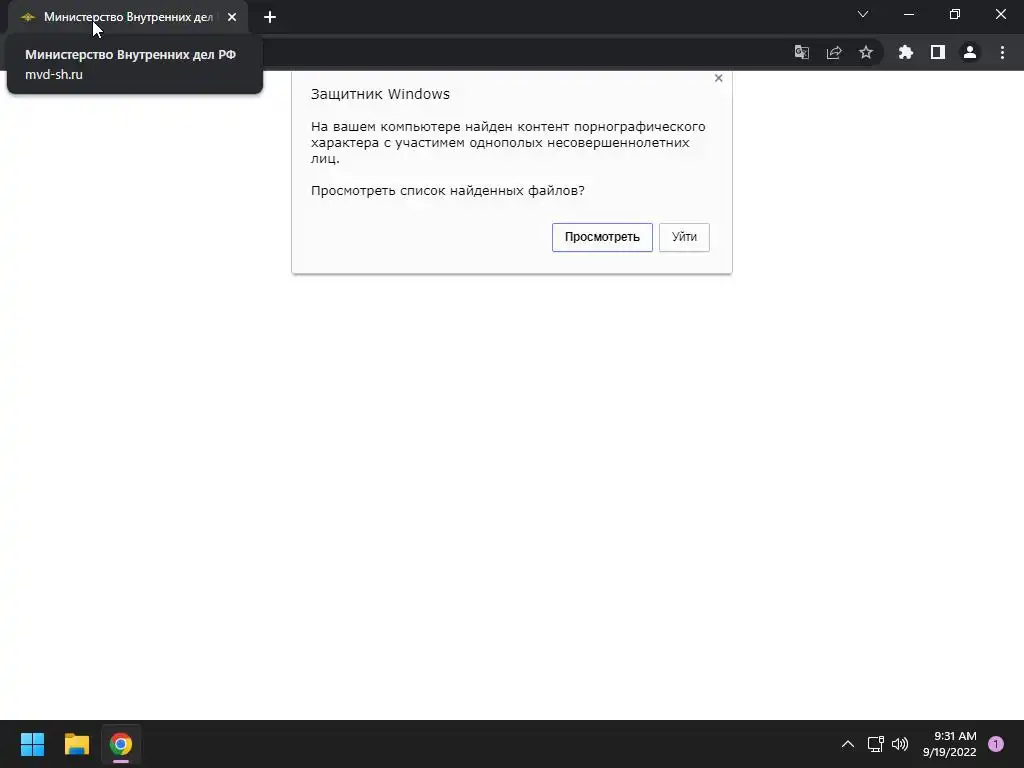
Task: Open clock and date 9:31 AM
Action: point(950,744)
